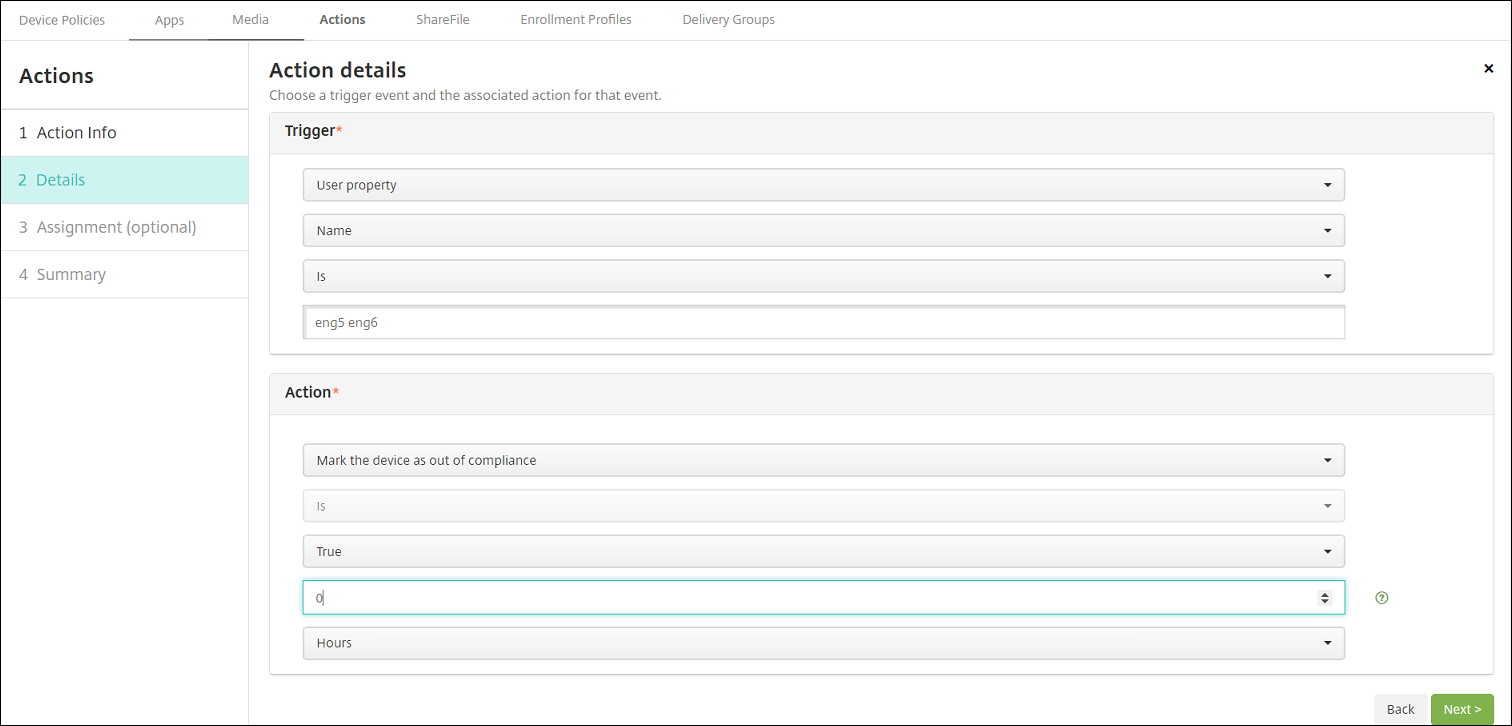Click the number spinner arrows in the delay field
The height and width of the screenshot is (726, 1512).
pyautogui.click(x=1325, y=598)
